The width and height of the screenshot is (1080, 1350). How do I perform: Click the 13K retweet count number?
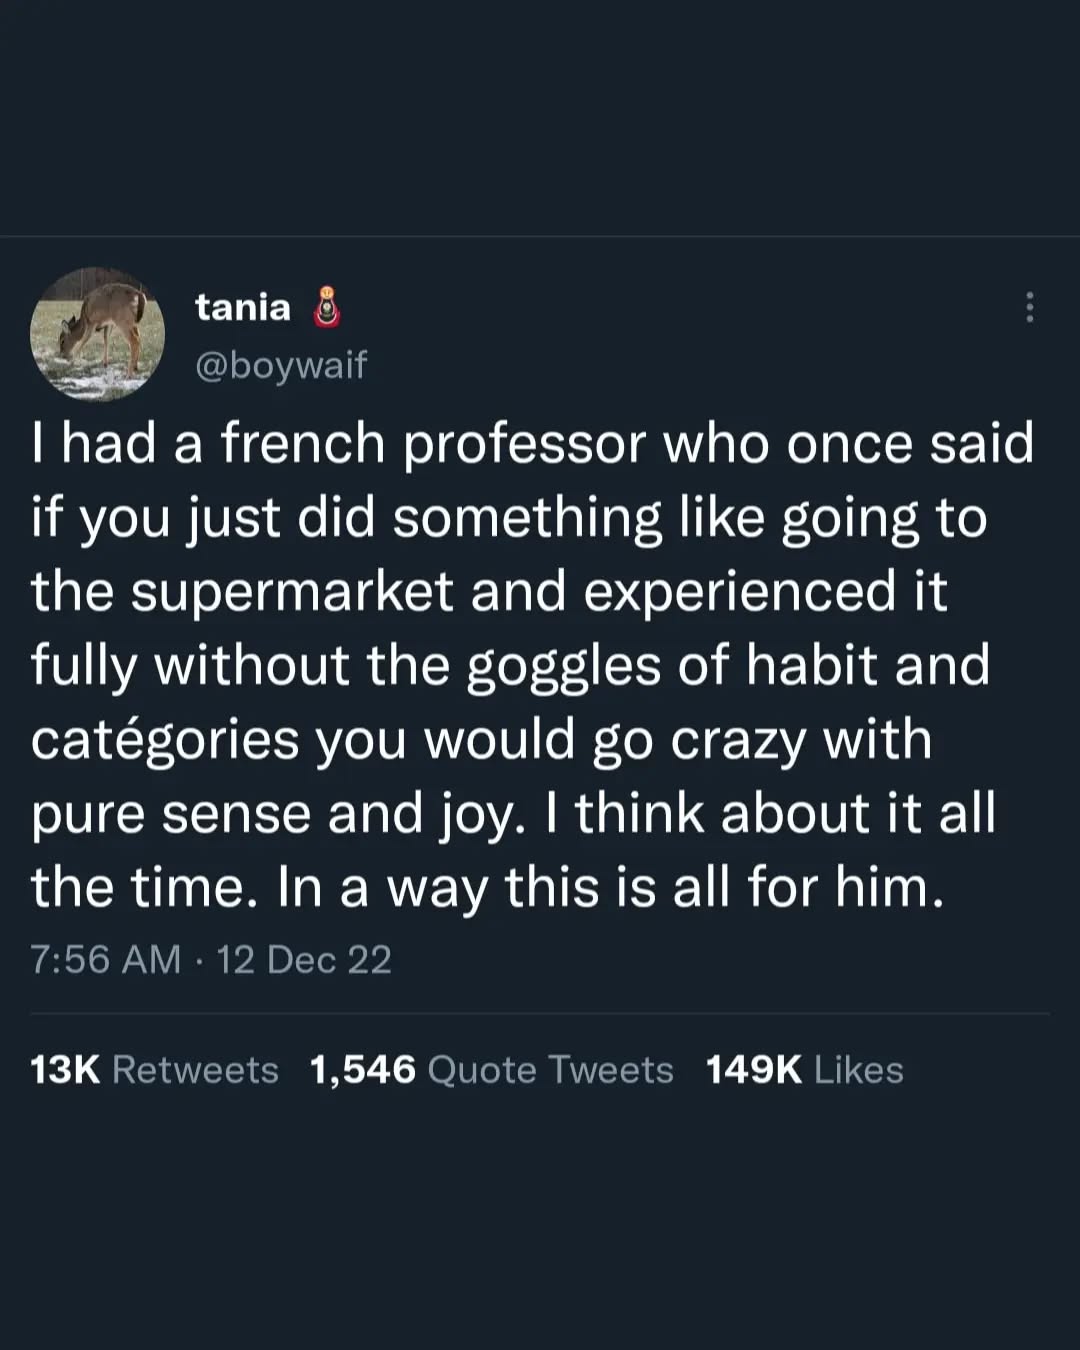click(65, 1070)
